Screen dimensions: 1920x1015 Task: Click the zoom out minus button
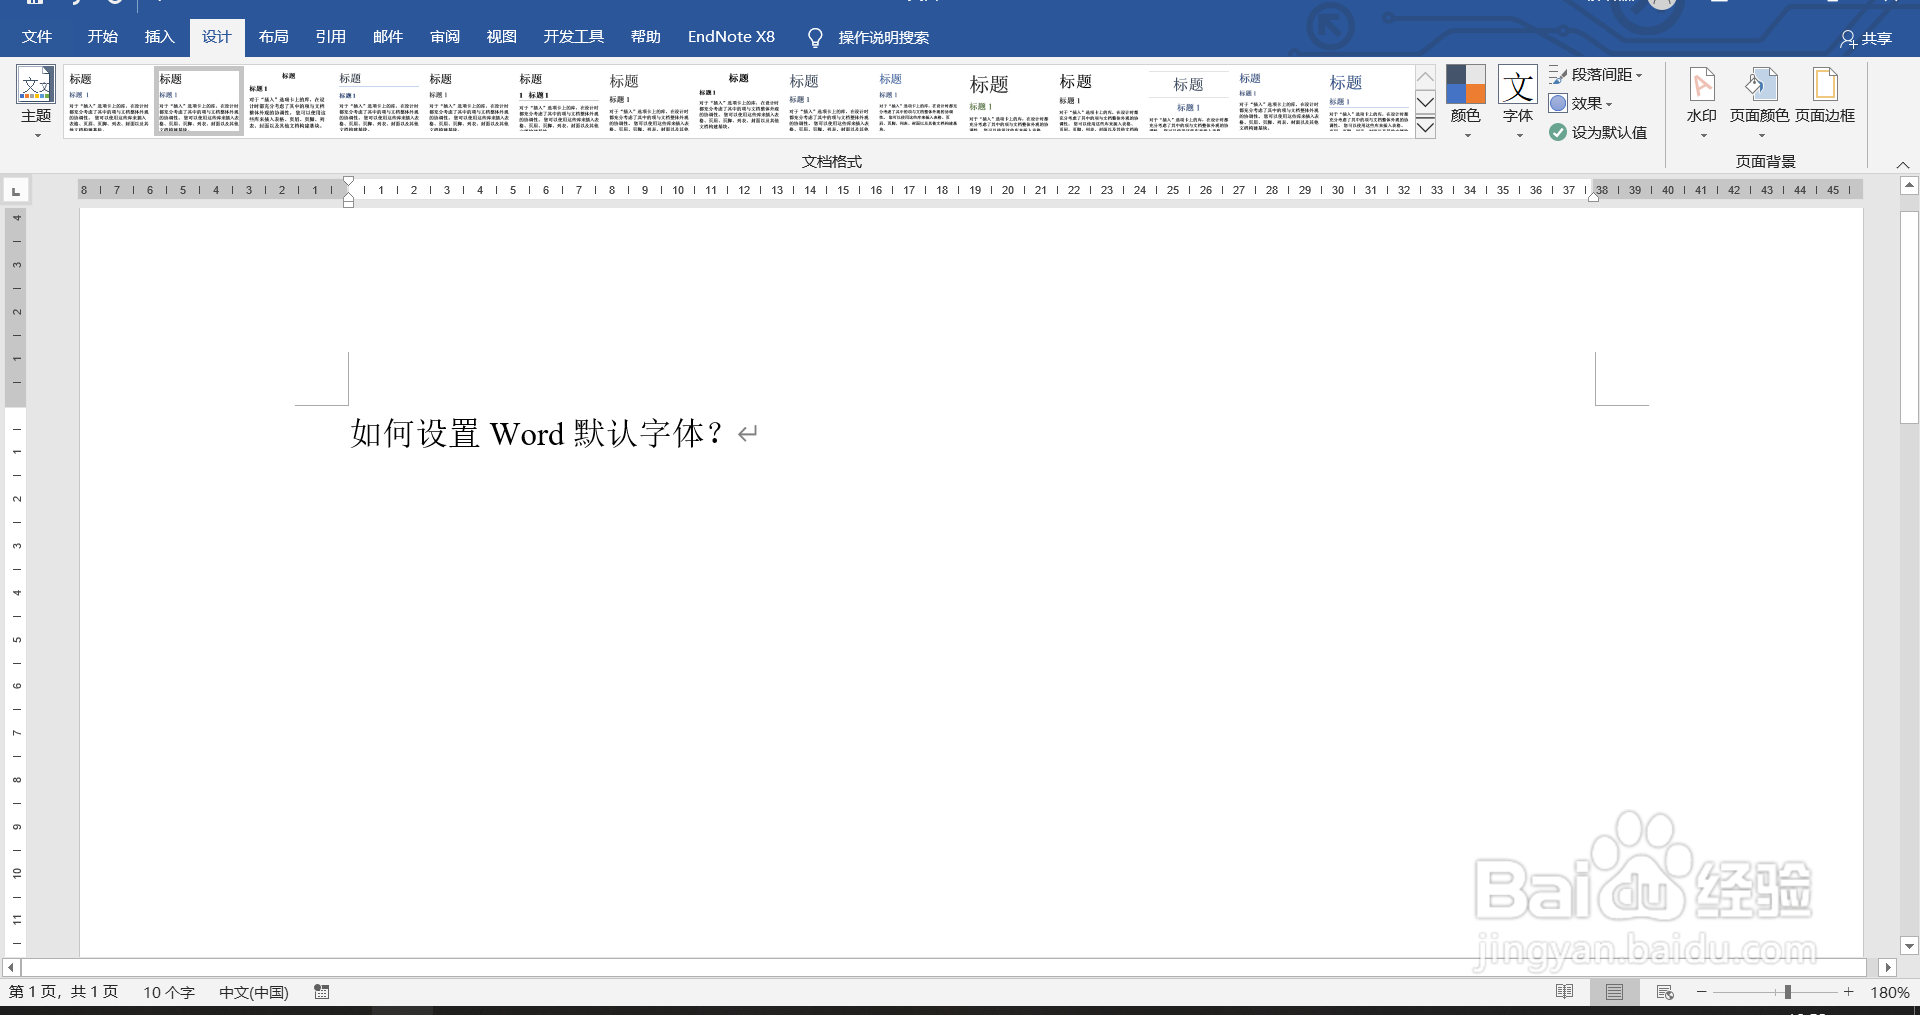click(1702, 992)
